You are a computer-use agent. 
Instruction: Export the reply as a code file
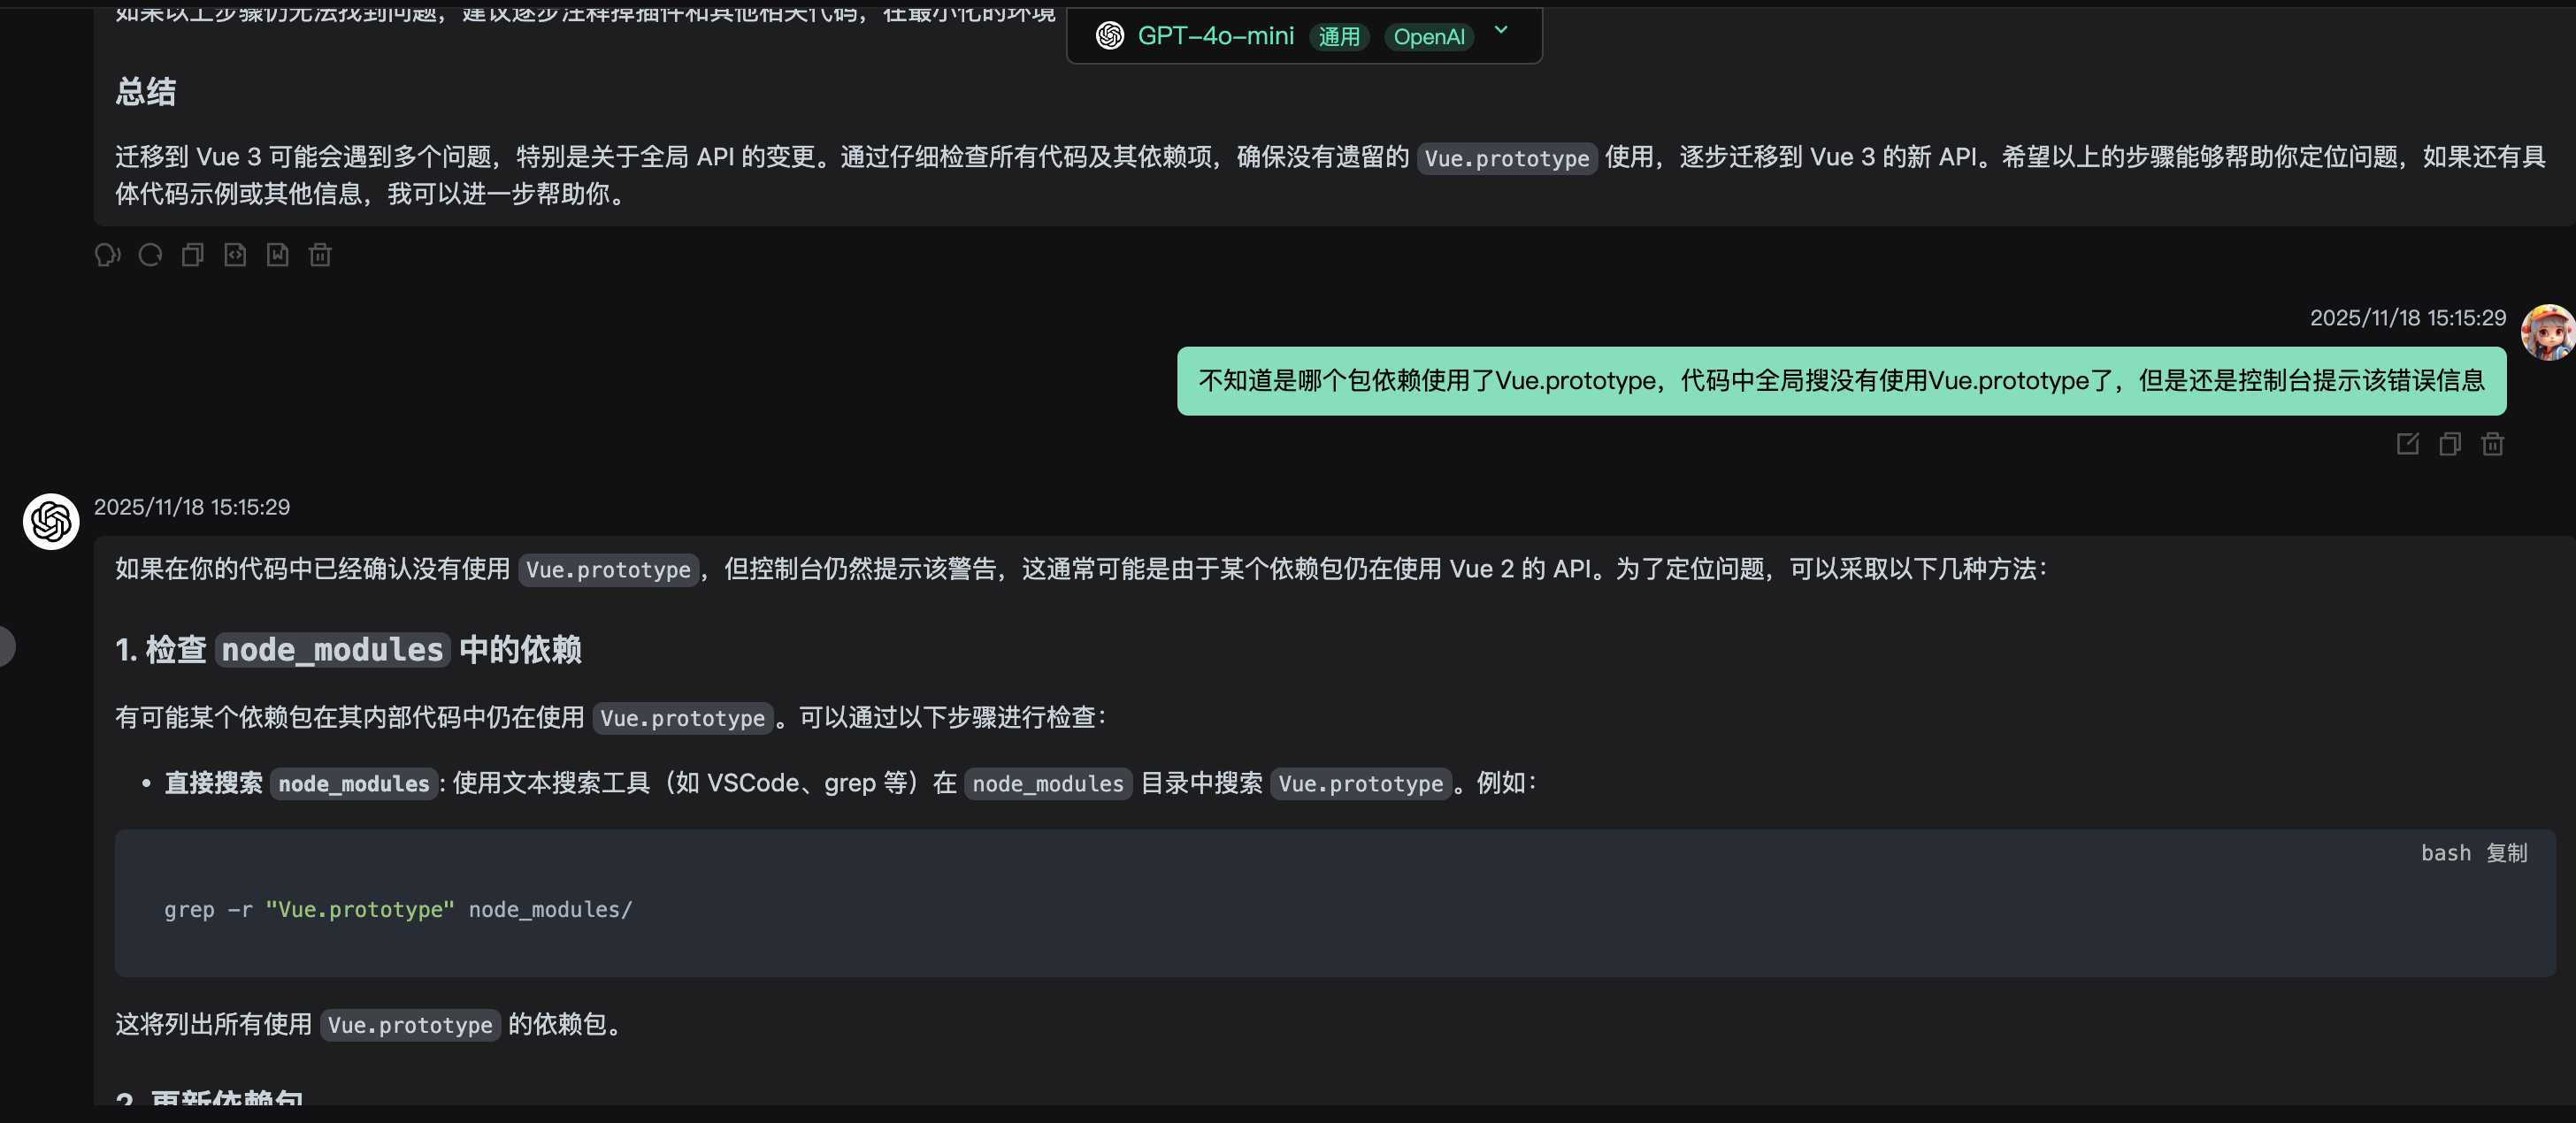coord(235,255)
